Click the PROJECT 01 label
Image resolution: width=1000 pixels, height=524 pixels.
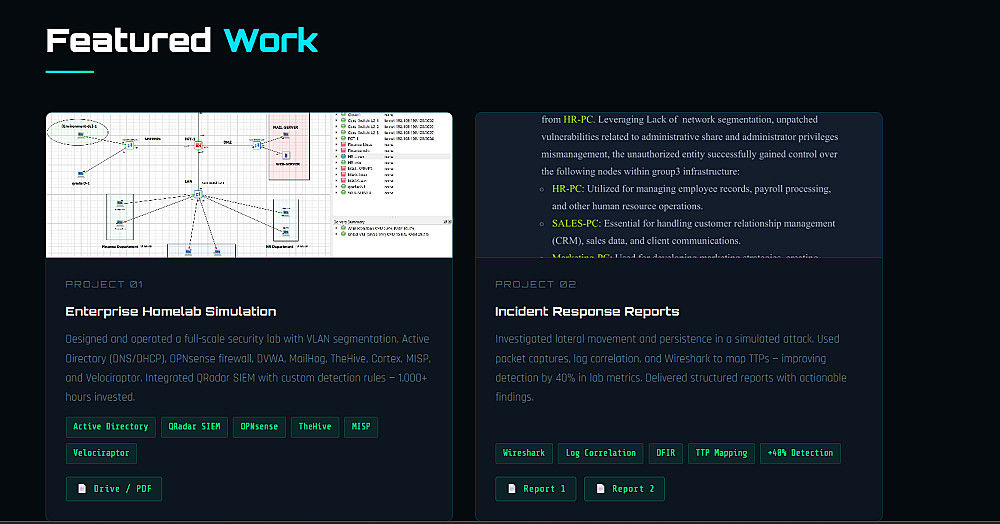point(104,284)
